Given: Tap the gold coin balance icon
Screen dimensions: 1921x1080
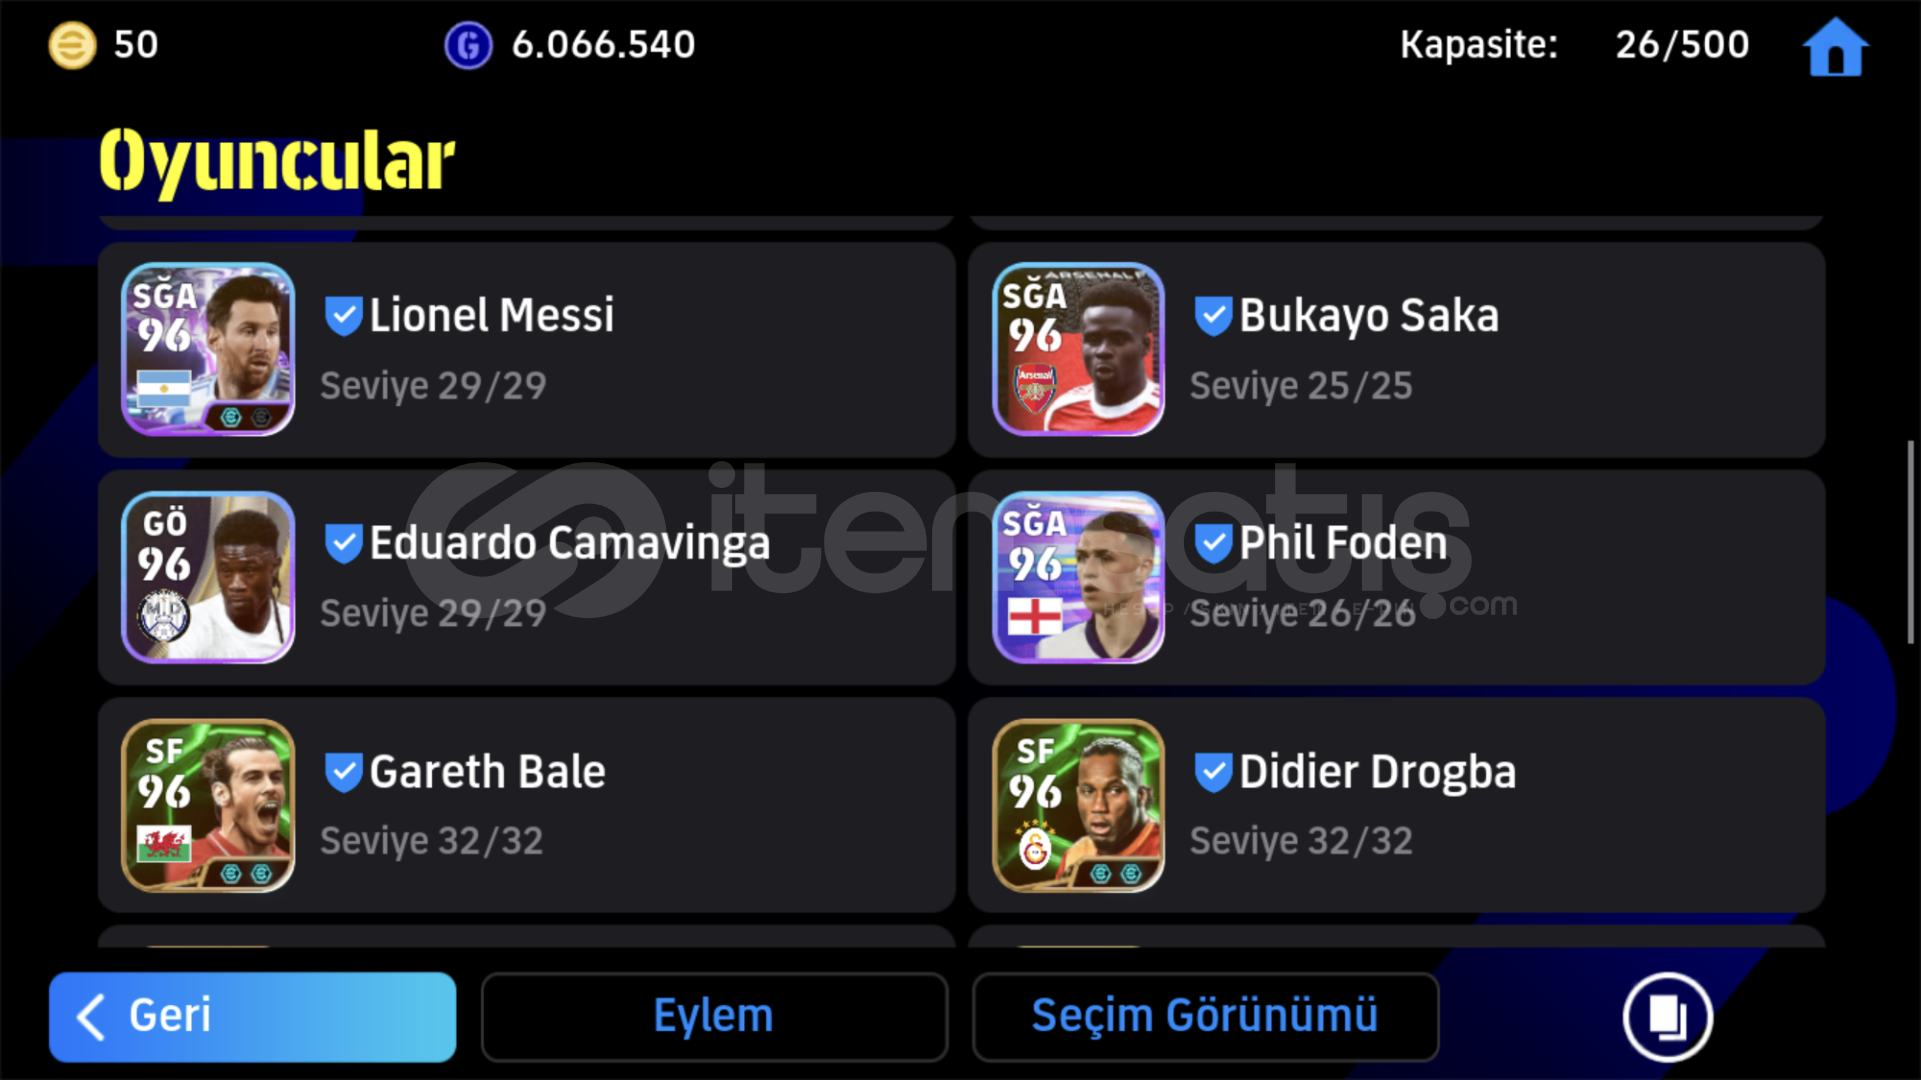Looking at the screenshot, I should 72,45.
